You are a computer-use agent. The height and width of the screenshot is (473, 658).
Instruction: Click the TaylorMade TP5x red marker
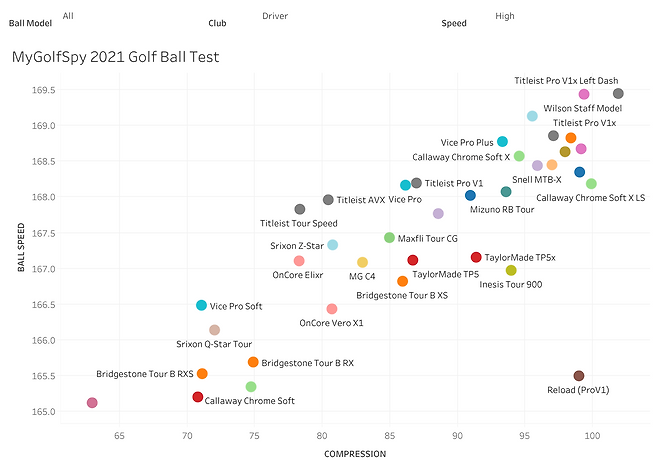pyautogui.click(x=476, y=257)
